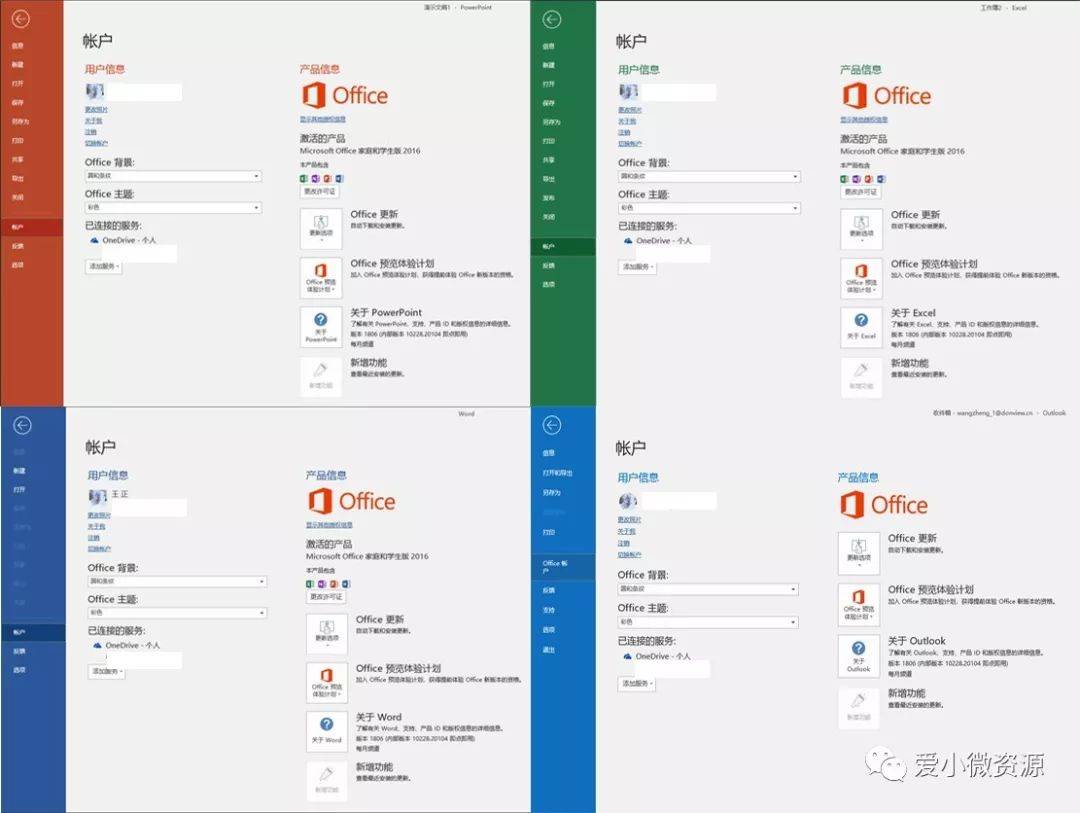Go back using PowerPoint's back arrow
Viewport: 1080px width, 813px height.
(x=20, y=19)
